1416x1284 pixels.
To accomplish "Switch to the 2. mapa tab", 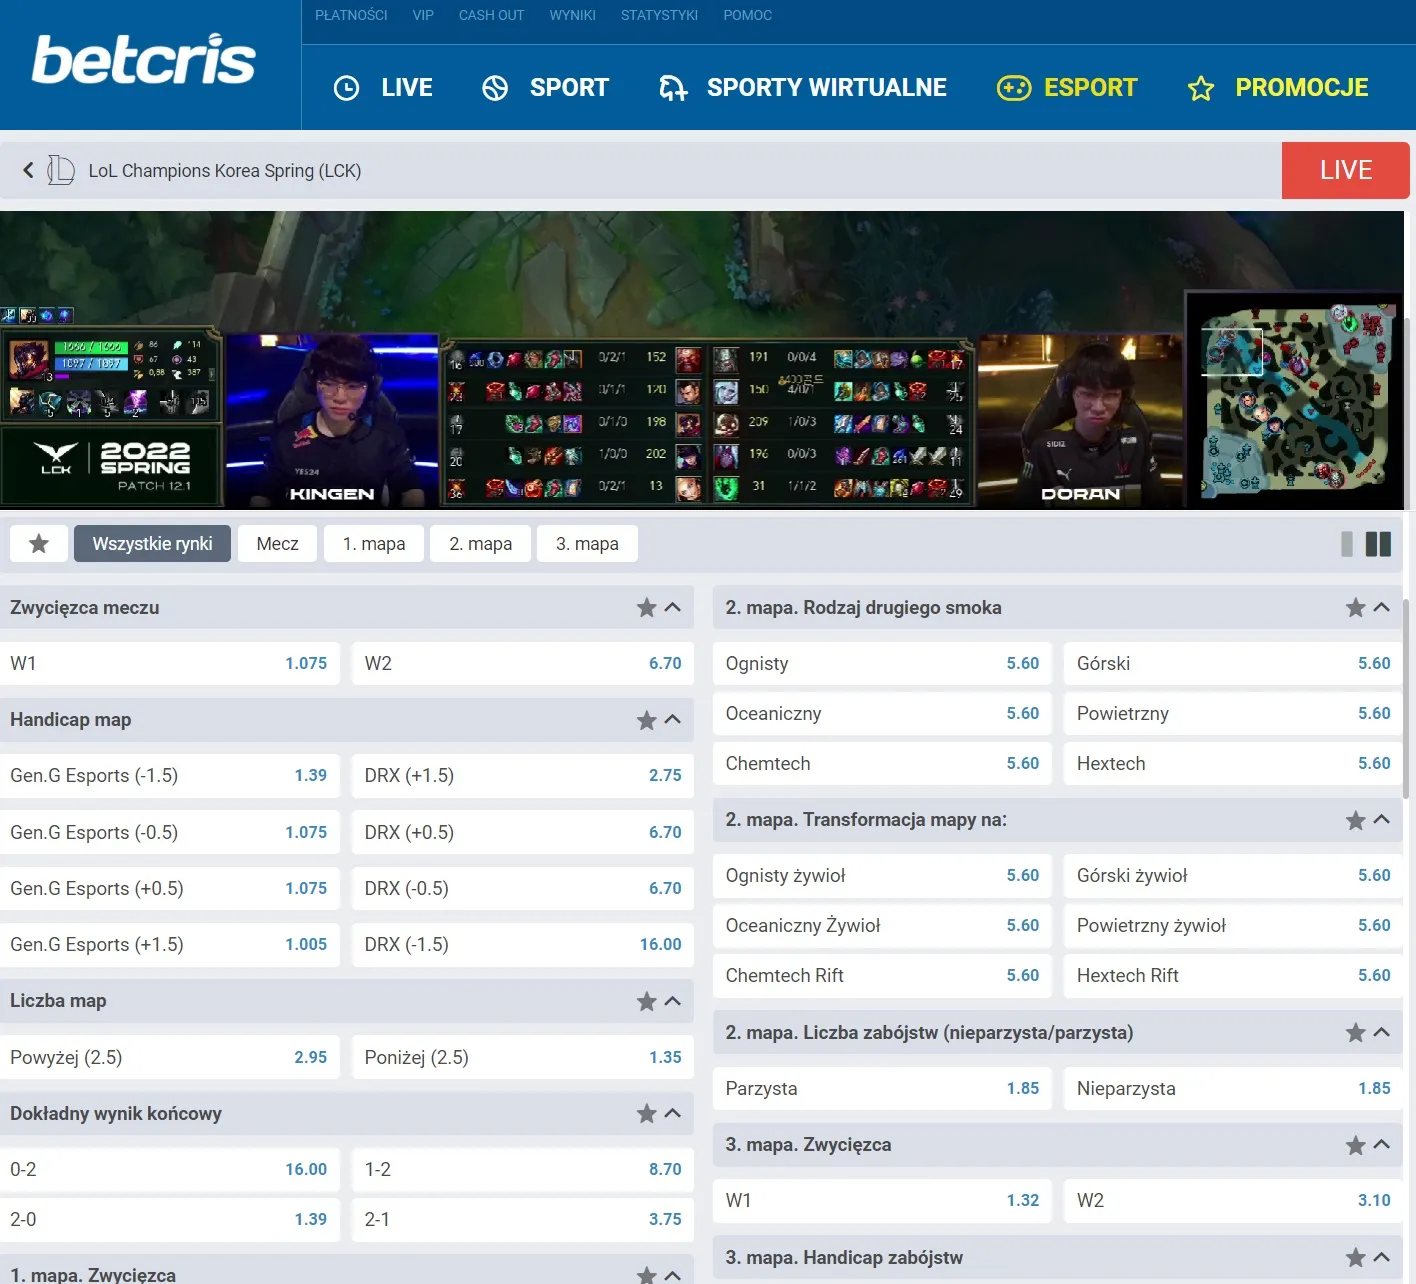I will (480, 543).
